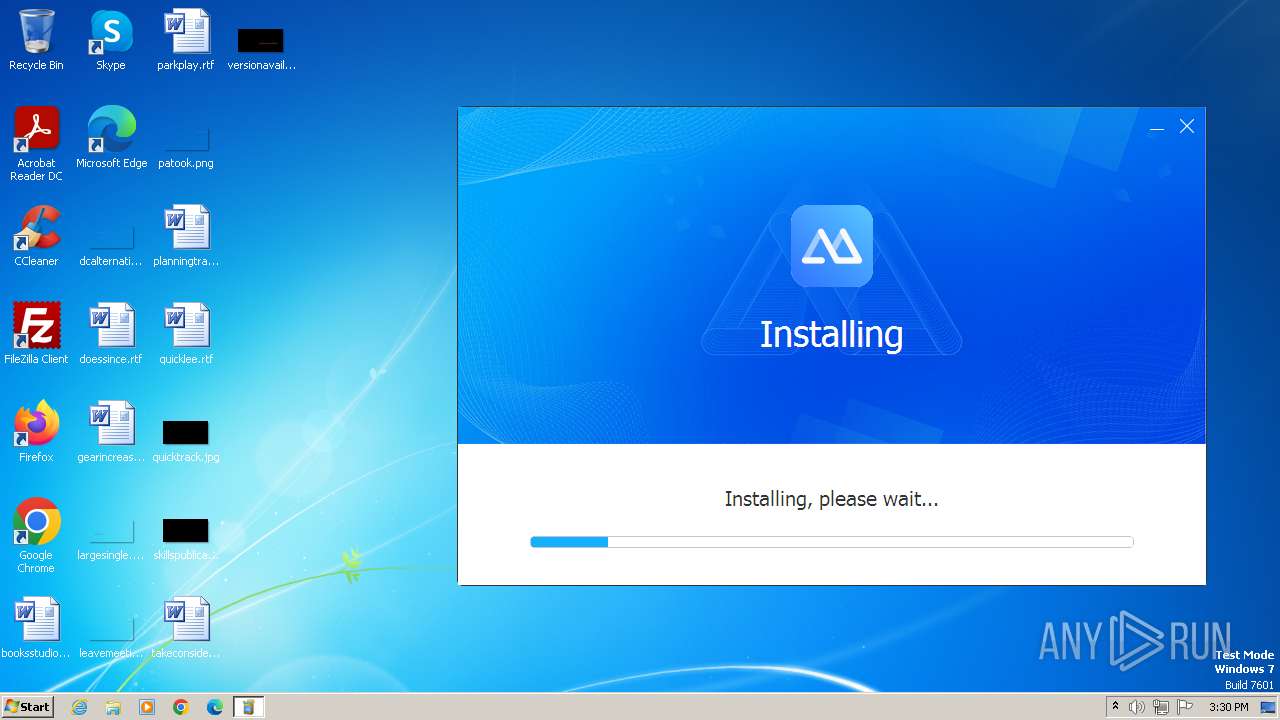This screenshot has width=1280, height=720.
Task: Open doessince.rtf document
Action: (x=111, y=334)
